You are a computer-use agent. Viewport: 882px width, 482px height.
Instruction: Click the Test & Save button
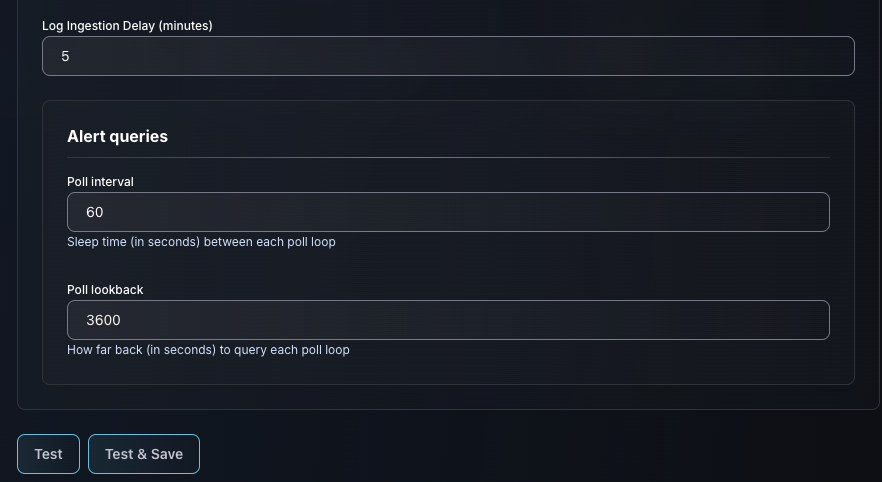click(x=144, y=454)
